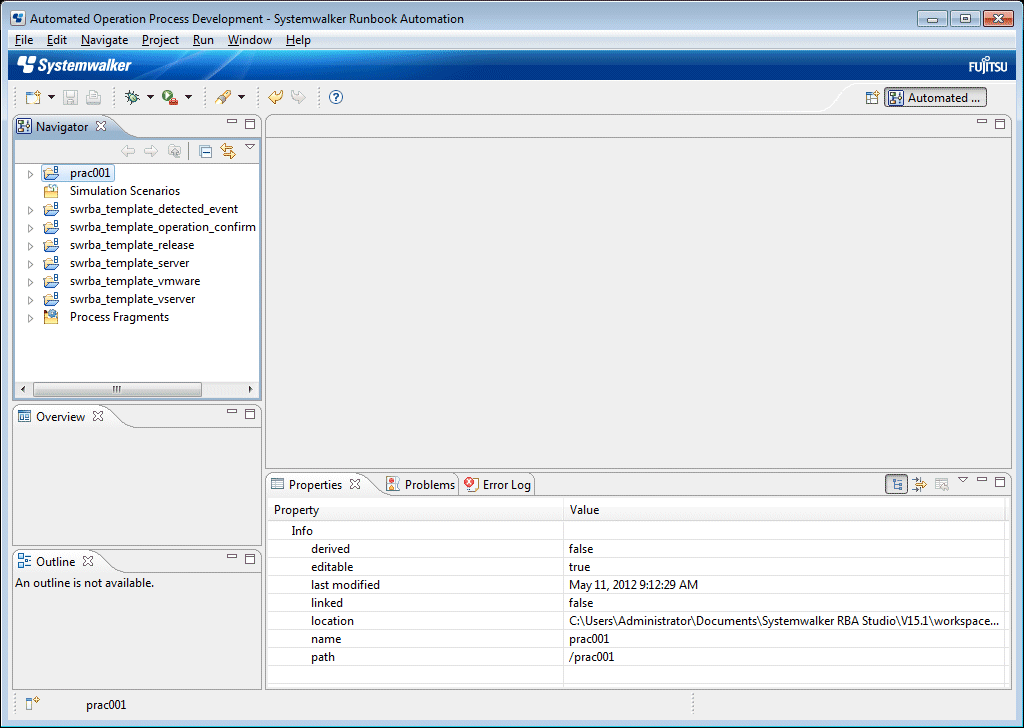Close the Outline view tab
The height and width of the screenshot is (728, 1024).
point(88,561)
